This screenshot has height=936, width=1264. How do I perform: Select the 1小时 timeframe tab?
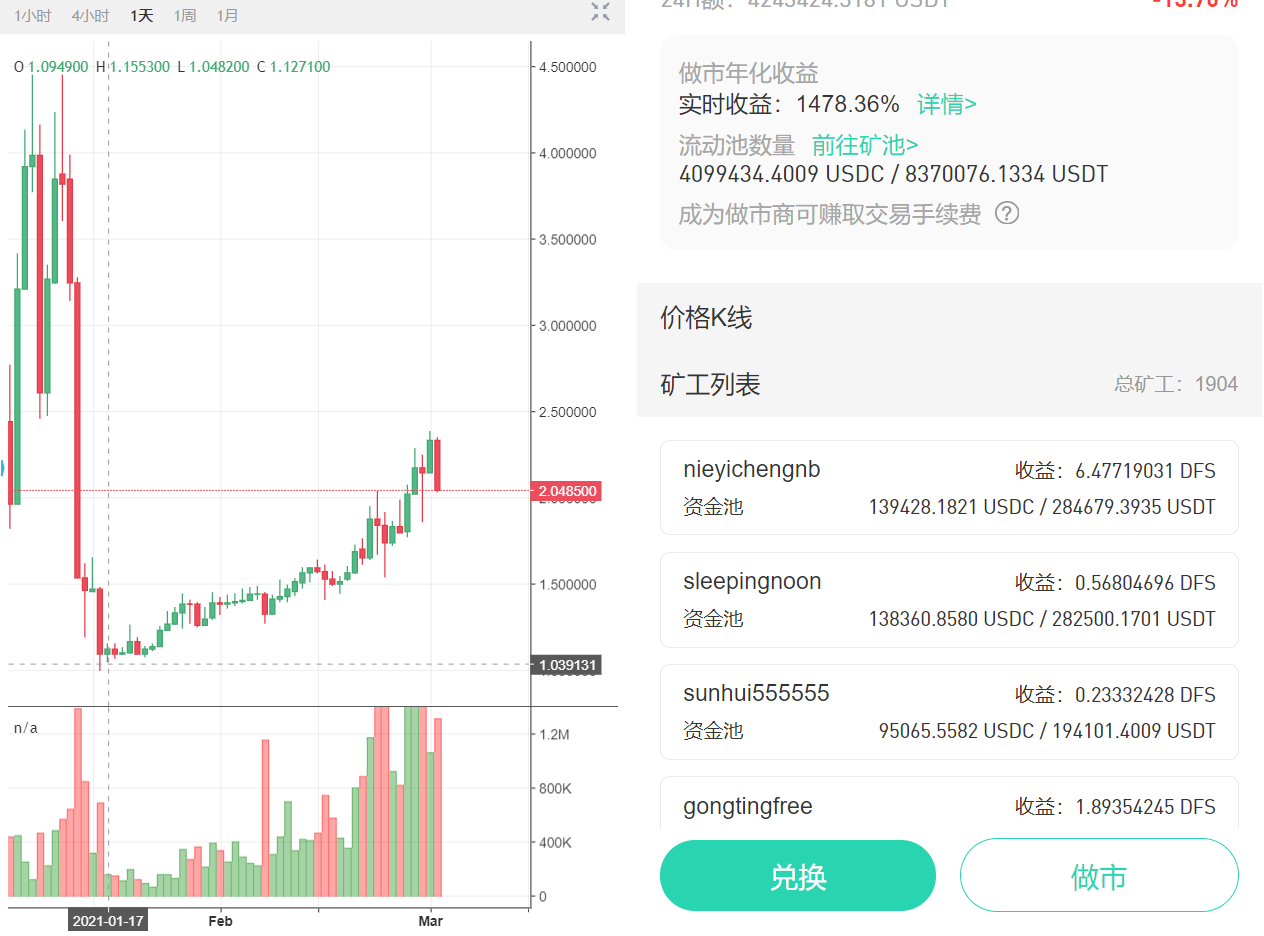(33, 15)
